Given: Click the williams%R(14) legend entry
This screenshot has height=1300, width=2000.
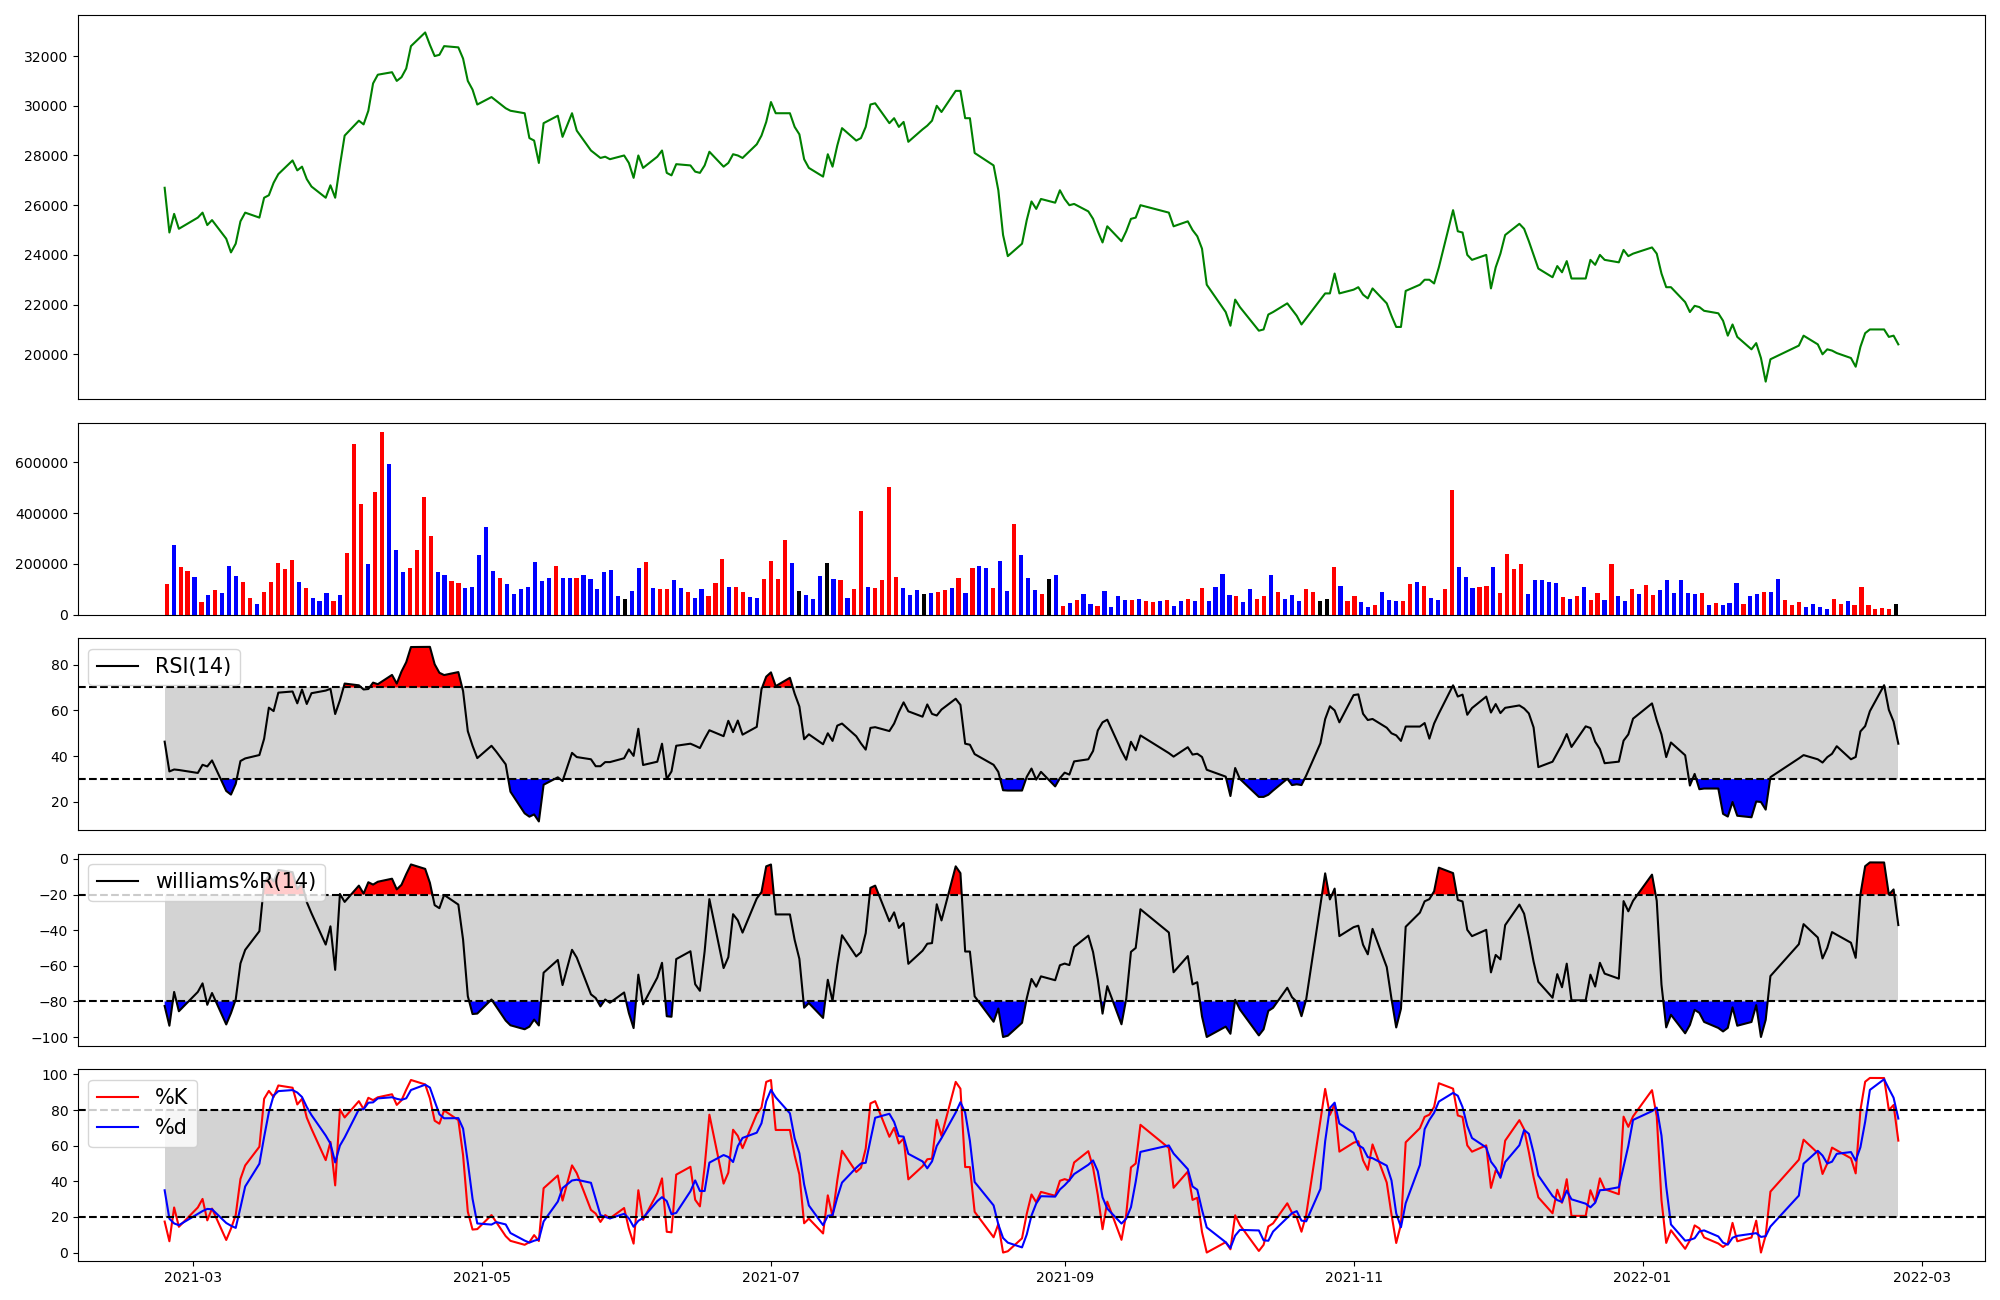Looking at the screenshot, I should click(x=235, y=881).
